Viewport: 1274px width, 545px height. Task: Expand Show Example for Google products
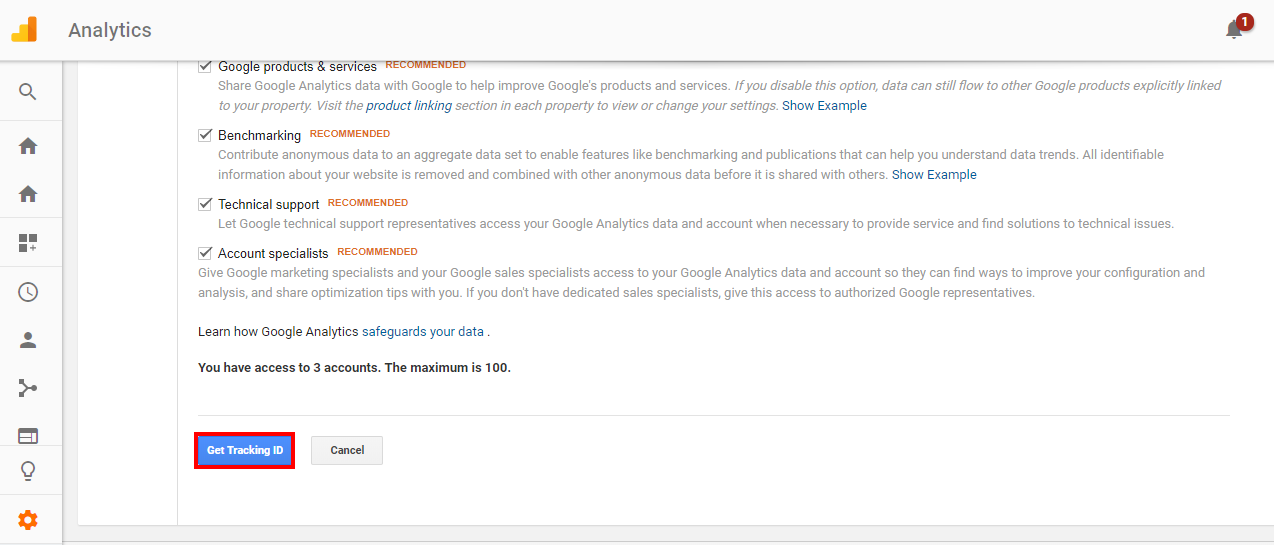point(824,106)
